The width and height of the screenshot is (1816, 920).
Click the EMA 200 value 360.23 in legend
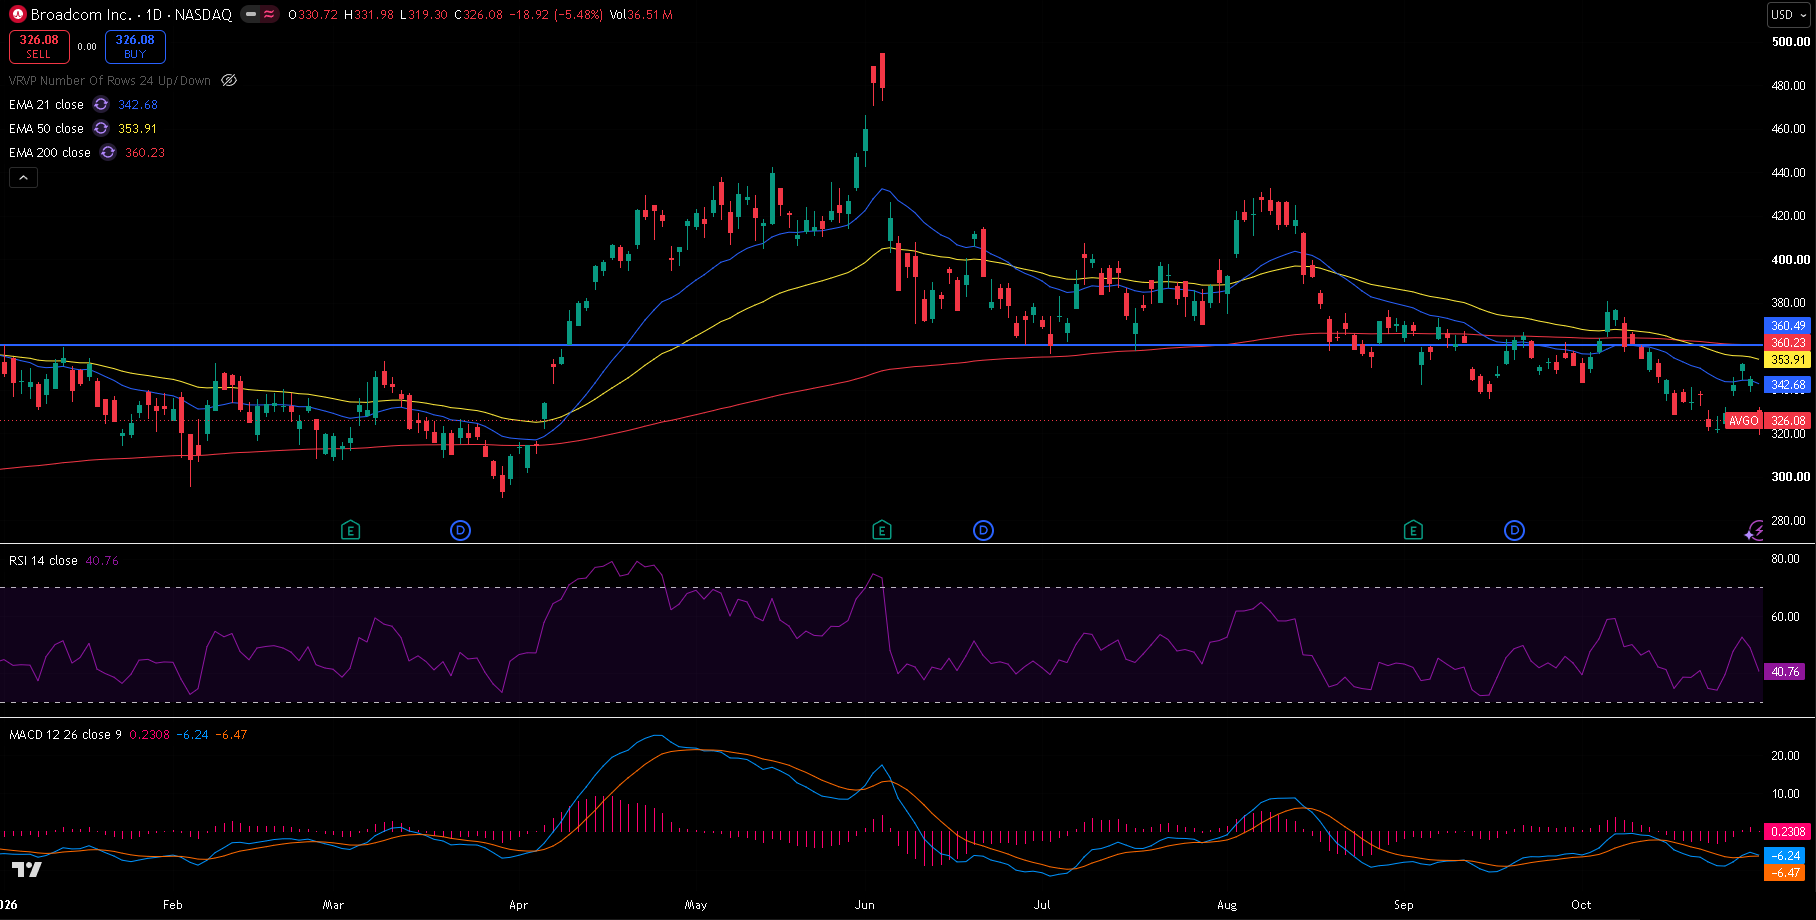click(145, 153)
